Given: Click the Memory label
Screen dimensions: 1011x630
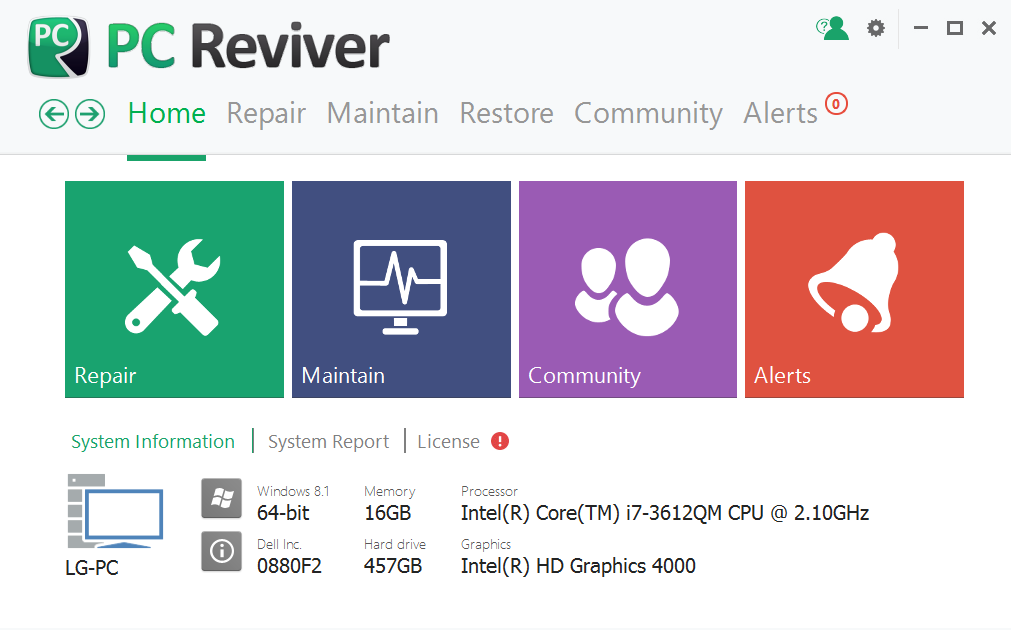Looking at the screenshot, I should click(389, 491).
